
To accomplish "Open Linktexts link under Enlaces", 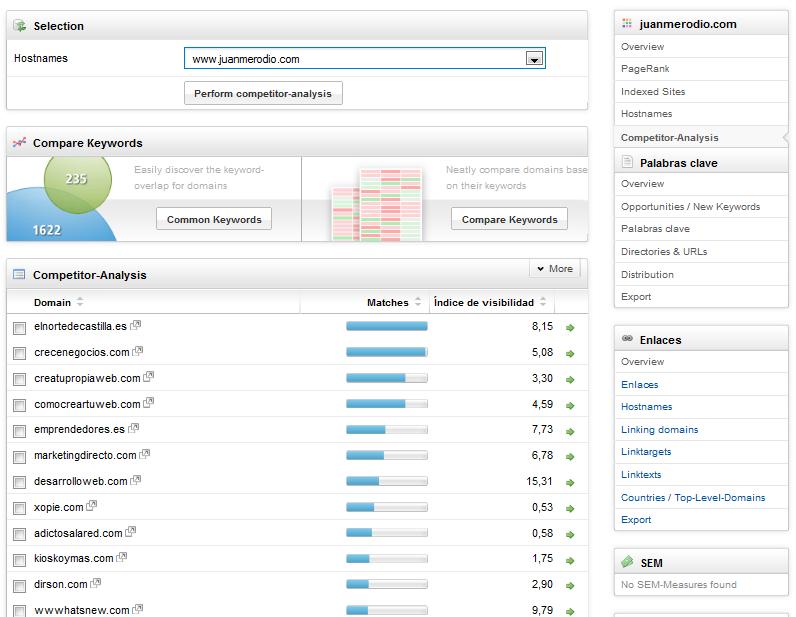I will (641, 475).
